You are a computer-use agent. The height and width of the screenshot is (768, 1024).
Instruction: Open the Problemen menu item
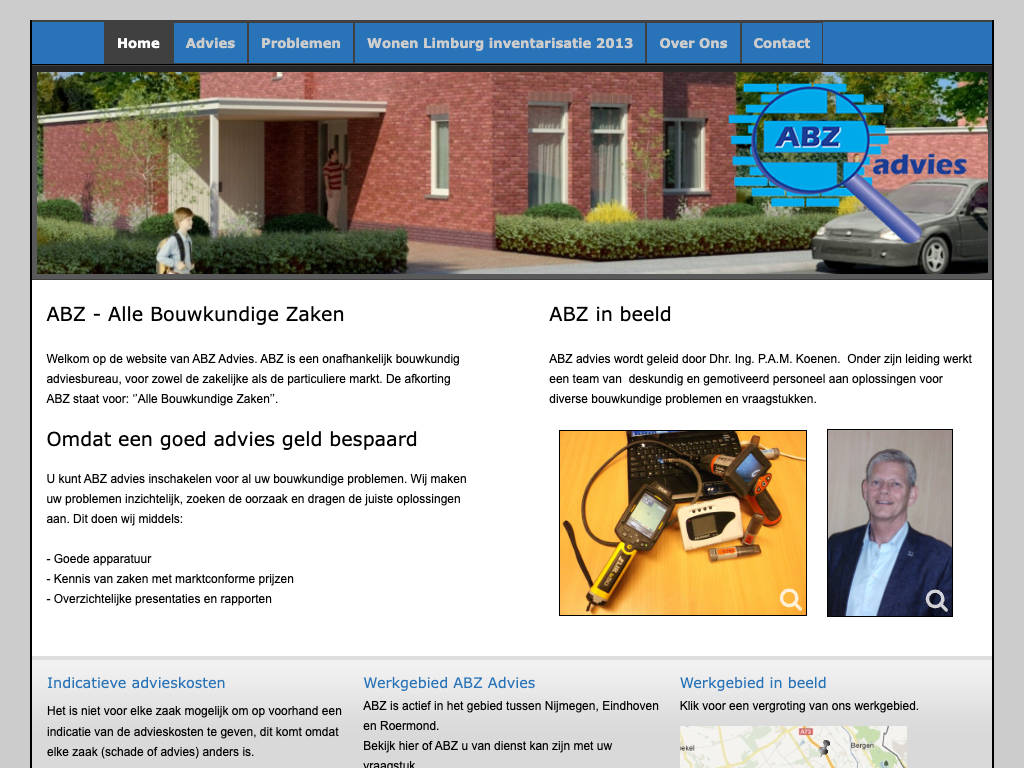[x=300, y=43]
